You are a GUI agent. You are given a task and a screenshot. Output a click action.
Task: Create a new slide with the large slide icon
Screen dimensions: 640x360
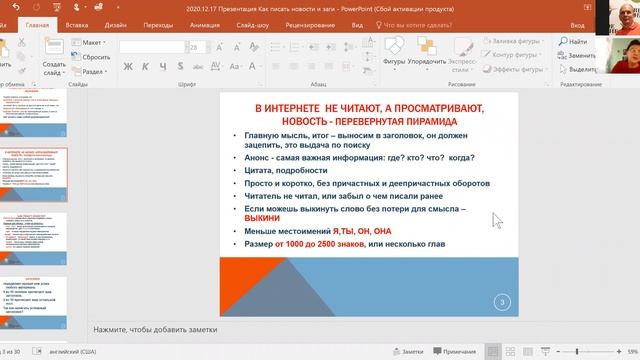tap(54, 47)
